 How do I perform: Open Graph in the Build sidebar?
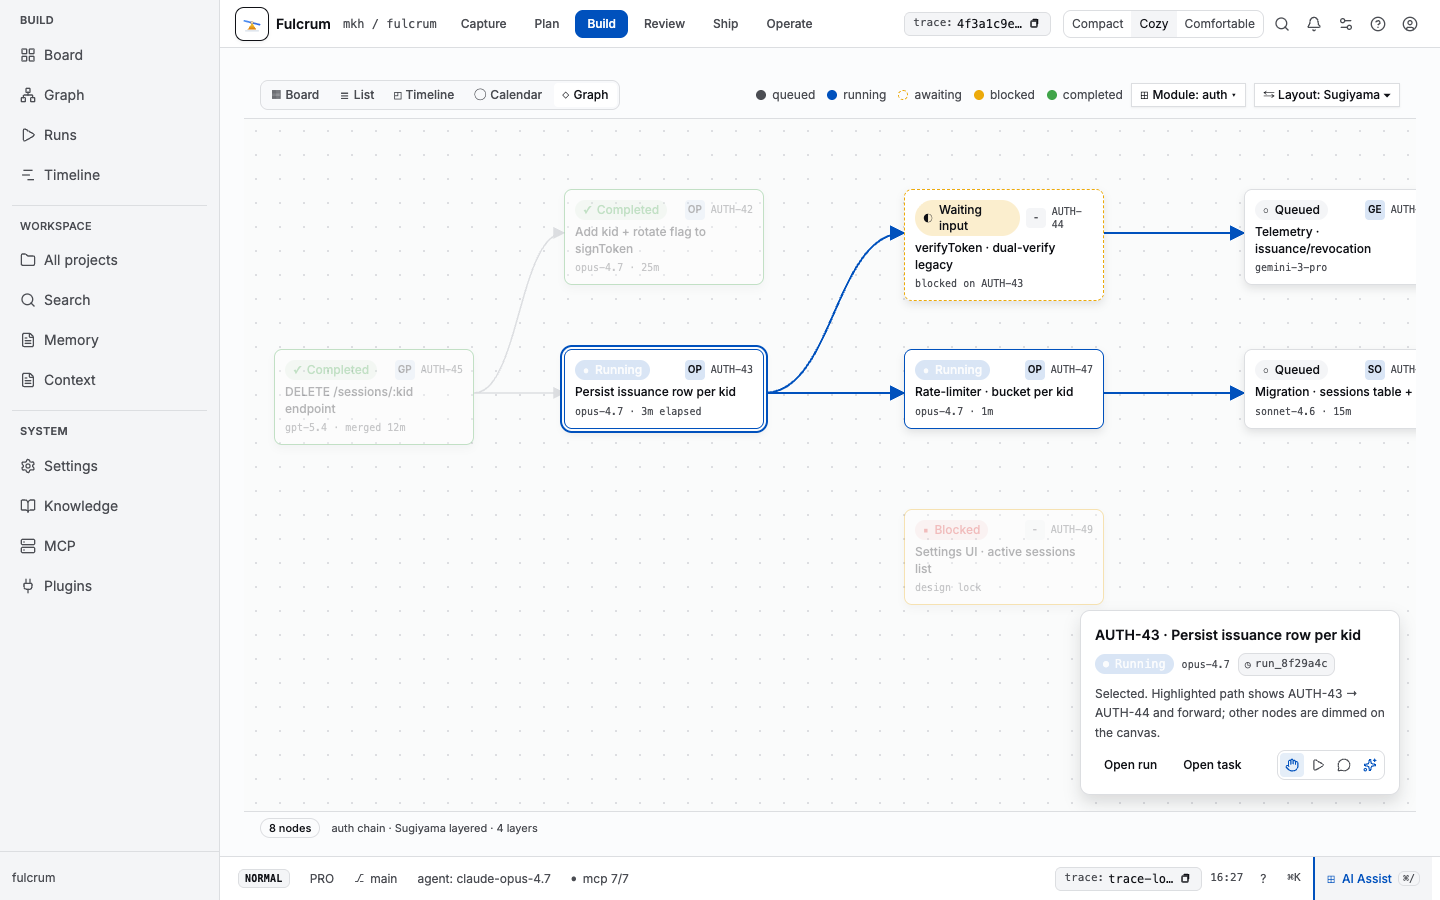[x=109, y=95]
